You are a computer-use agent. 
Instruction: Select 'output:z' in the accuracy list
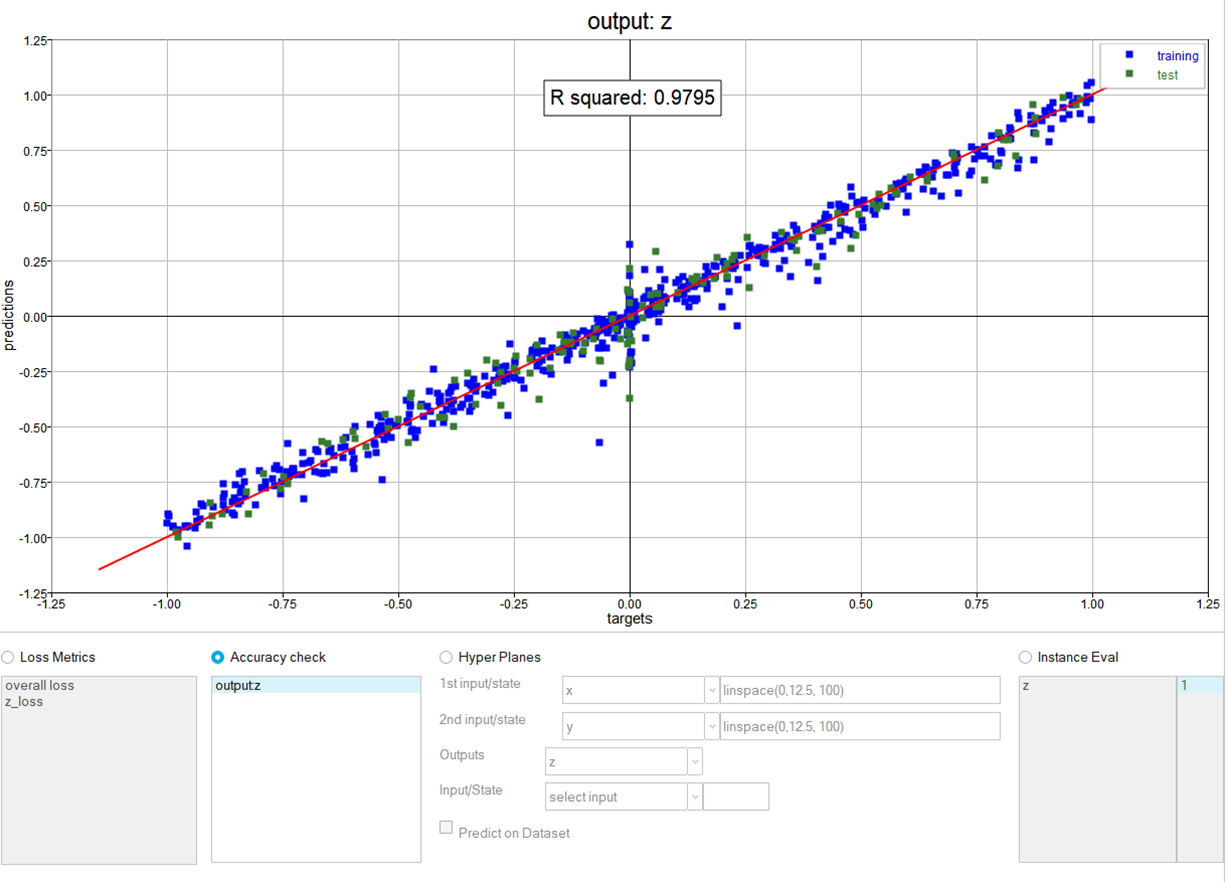(x=238, y=685)
